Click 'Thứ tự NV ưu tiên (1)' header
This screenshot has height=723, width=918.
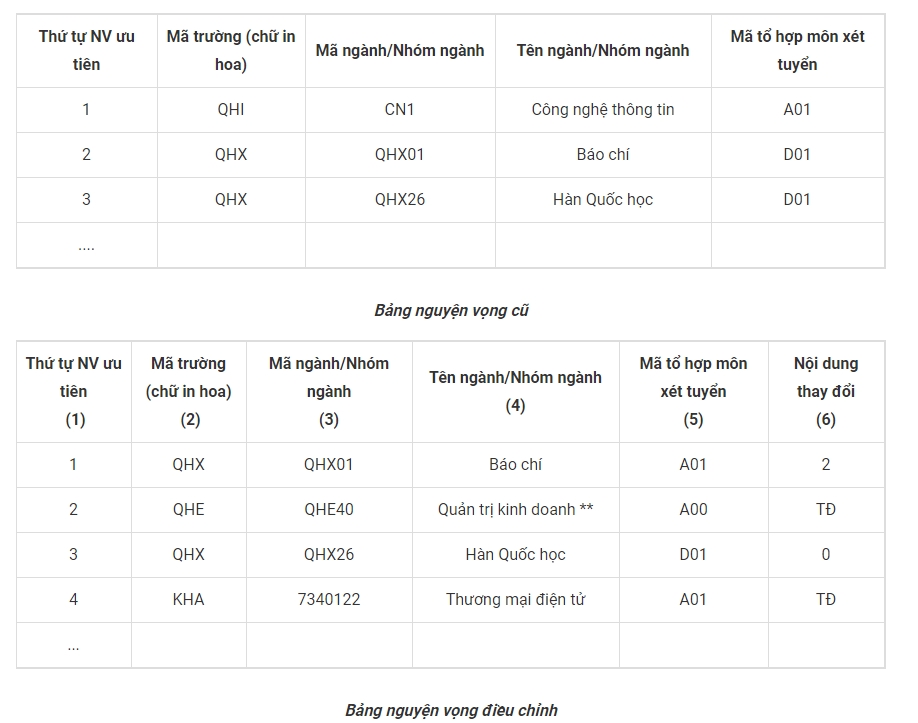(74, 392)
